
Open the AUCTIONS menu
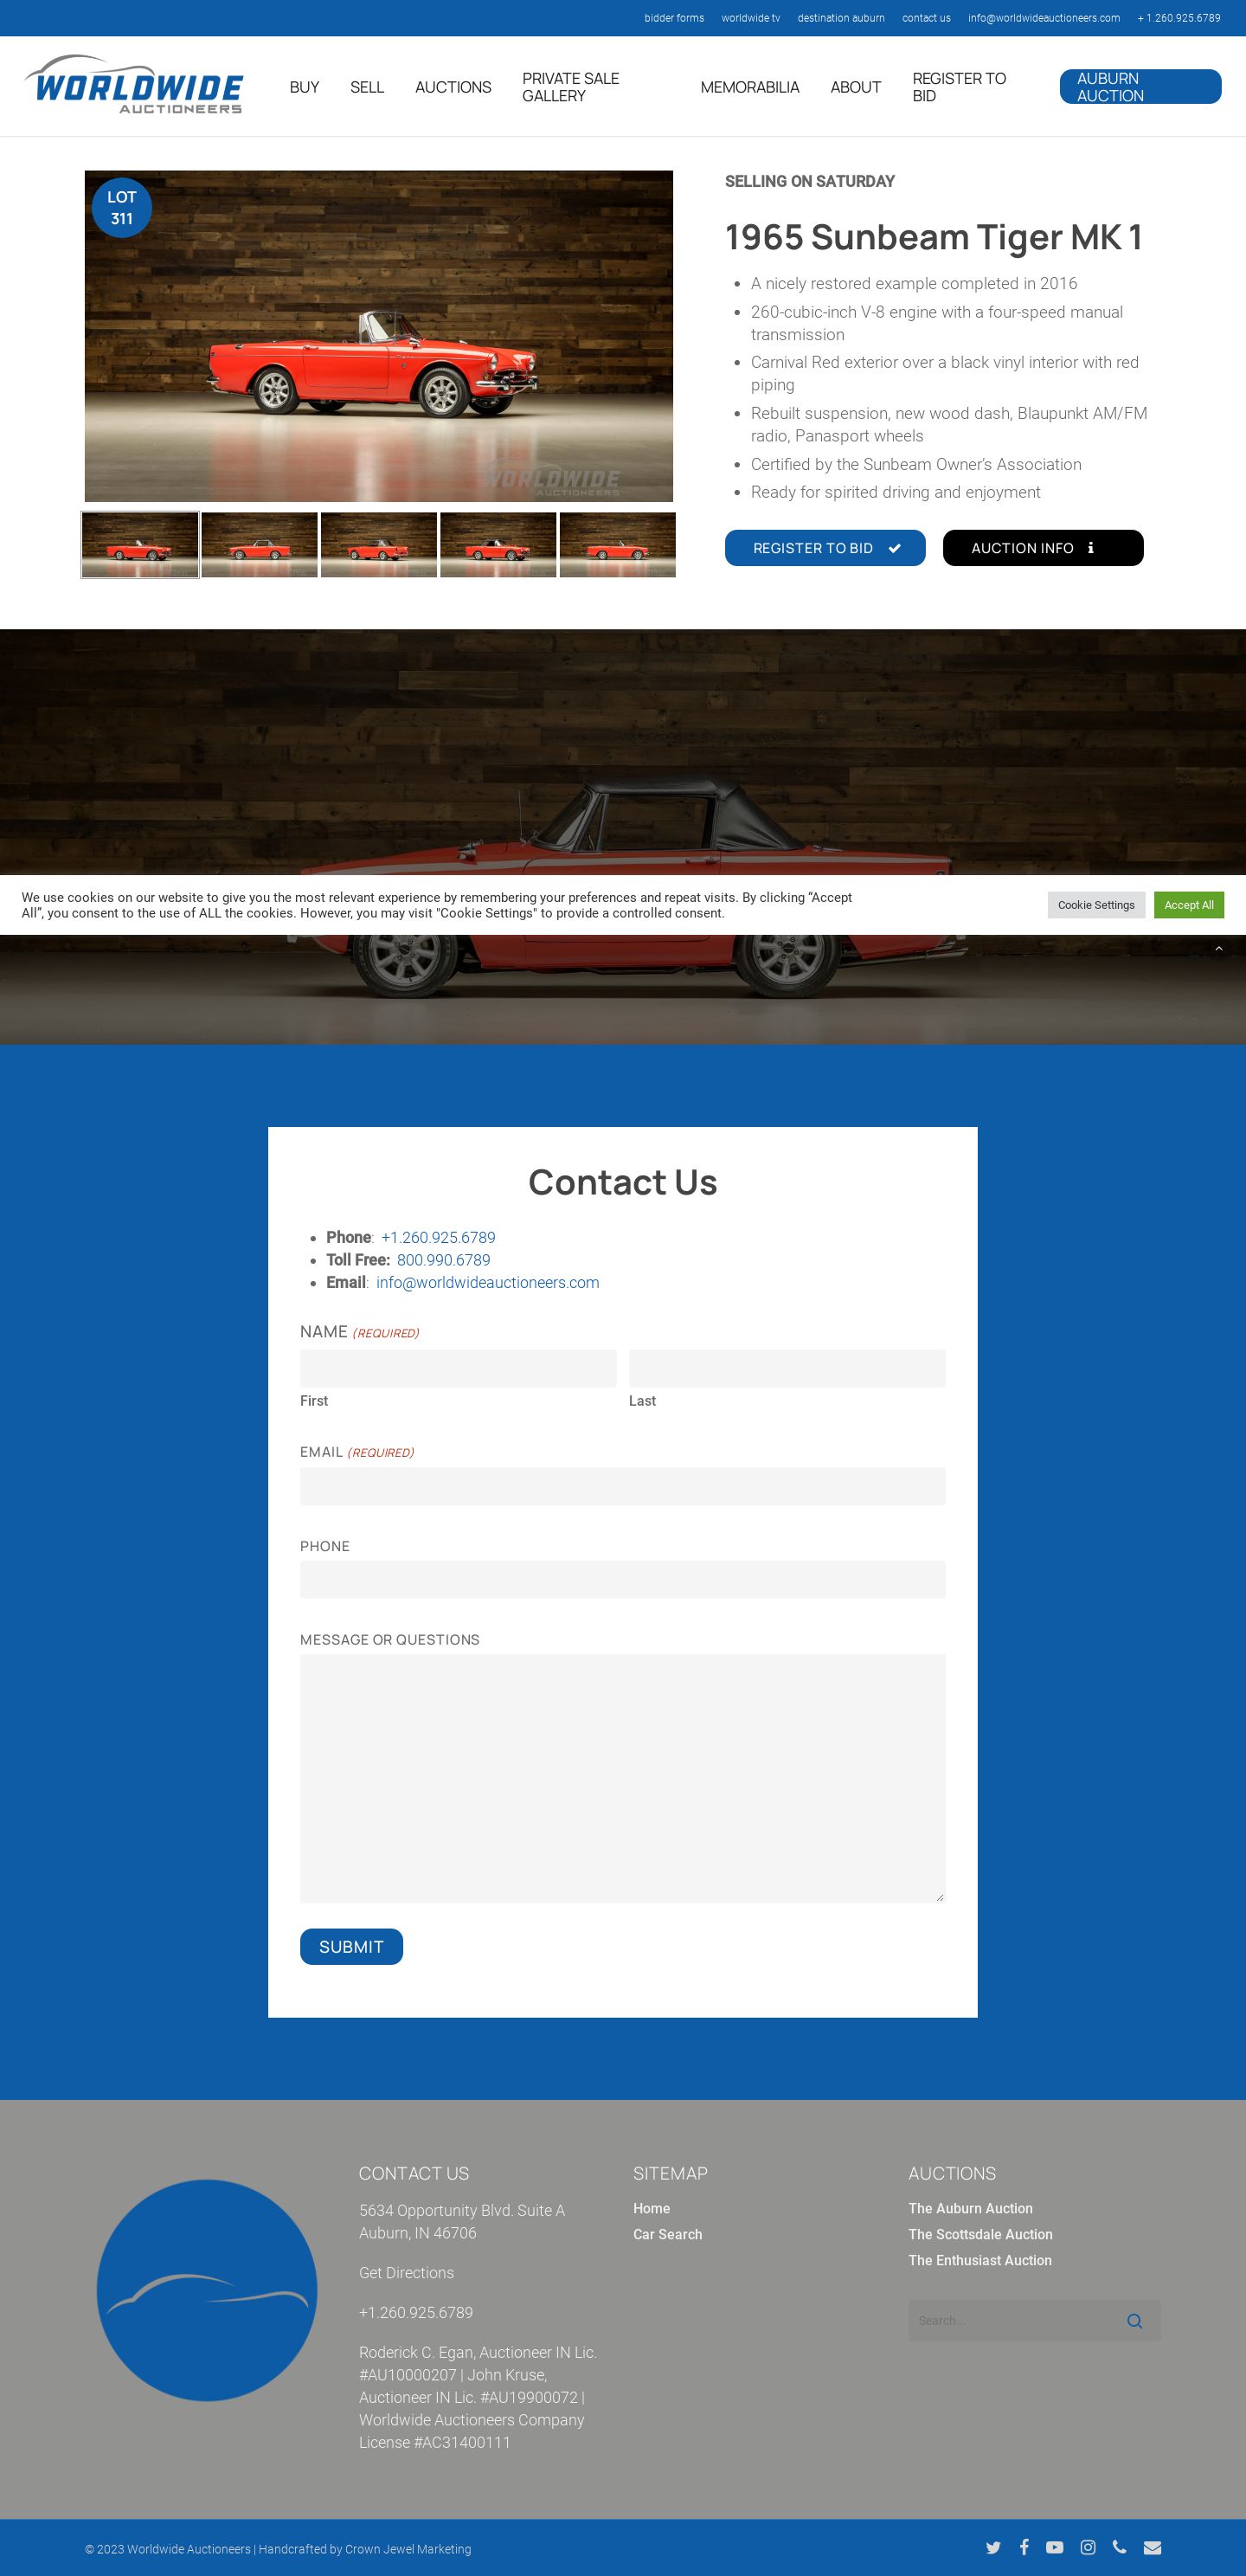pos(453,87)
